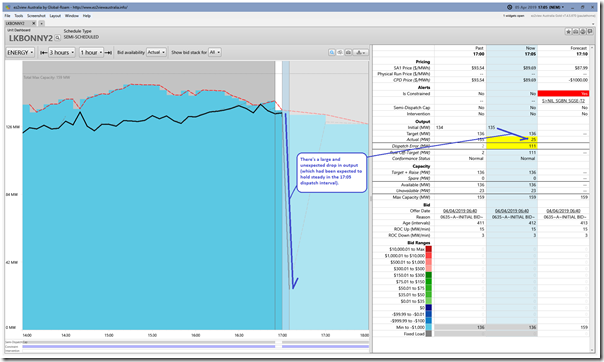Open the Help menu
Viewport: 604px width, 362px height.
87,16
